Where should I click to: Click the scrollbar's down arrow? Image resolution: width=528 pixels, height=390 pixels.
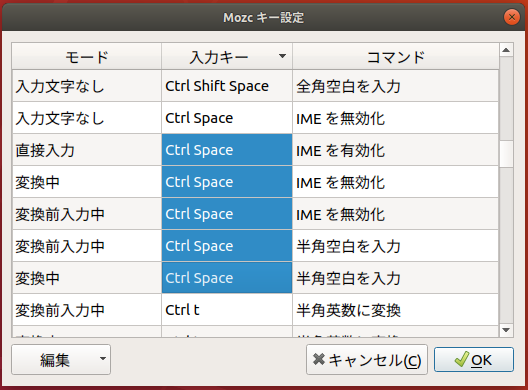506,330
